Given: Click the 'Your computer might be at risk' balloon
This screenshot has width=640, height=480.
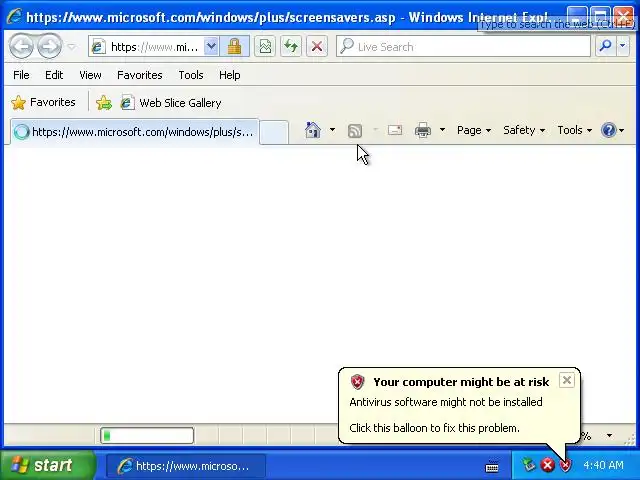Looking at the screenshot, I should tap(459, 405).
